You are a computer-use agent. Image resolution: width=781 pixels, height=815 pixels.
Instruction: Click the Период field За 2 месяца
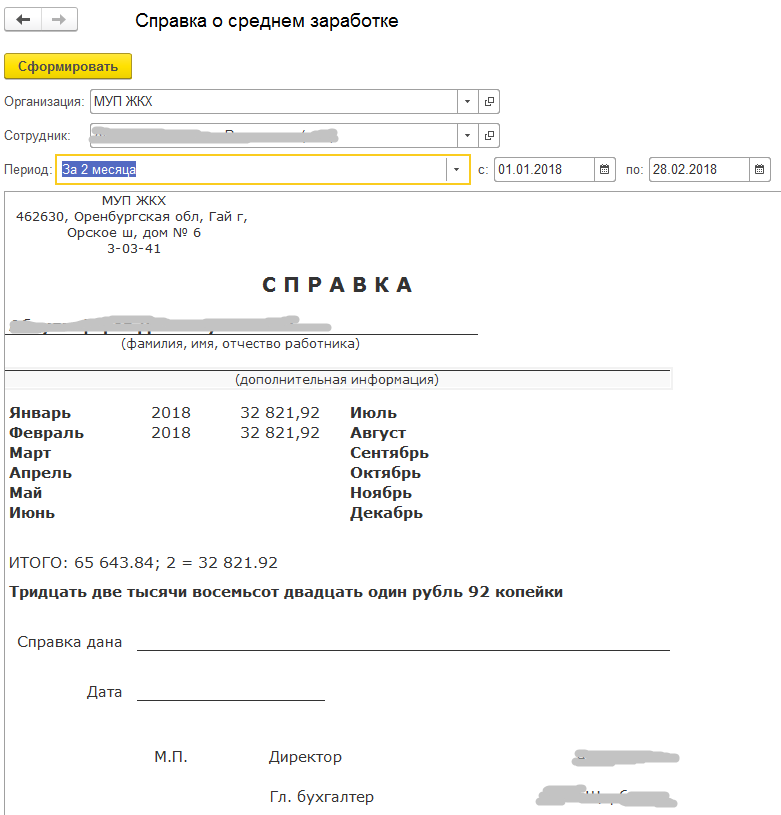coord(251,169)
